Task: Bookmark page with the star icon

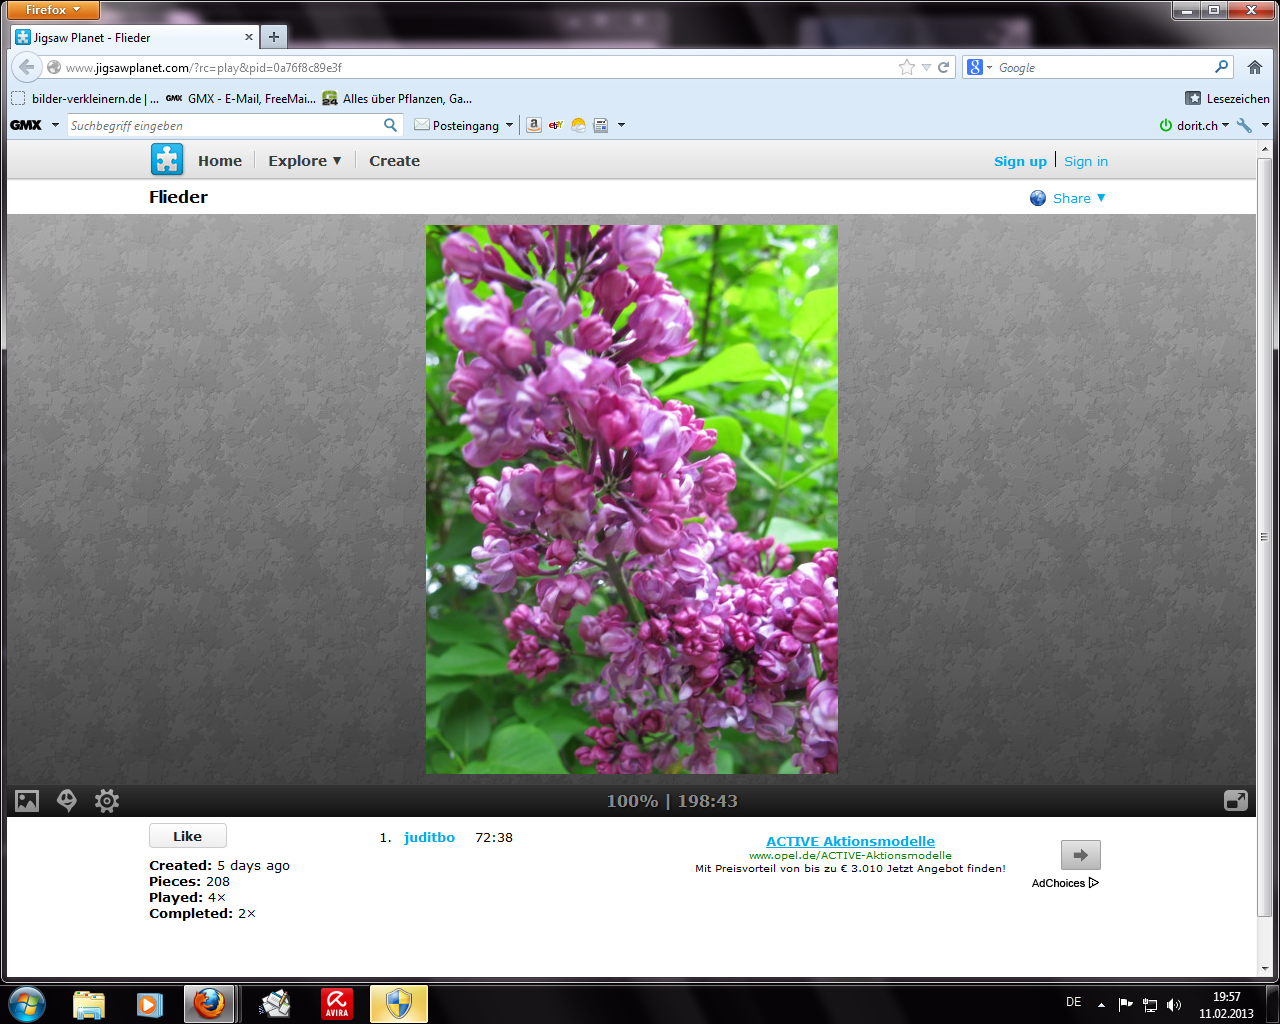Action: (x=907, y=68)
